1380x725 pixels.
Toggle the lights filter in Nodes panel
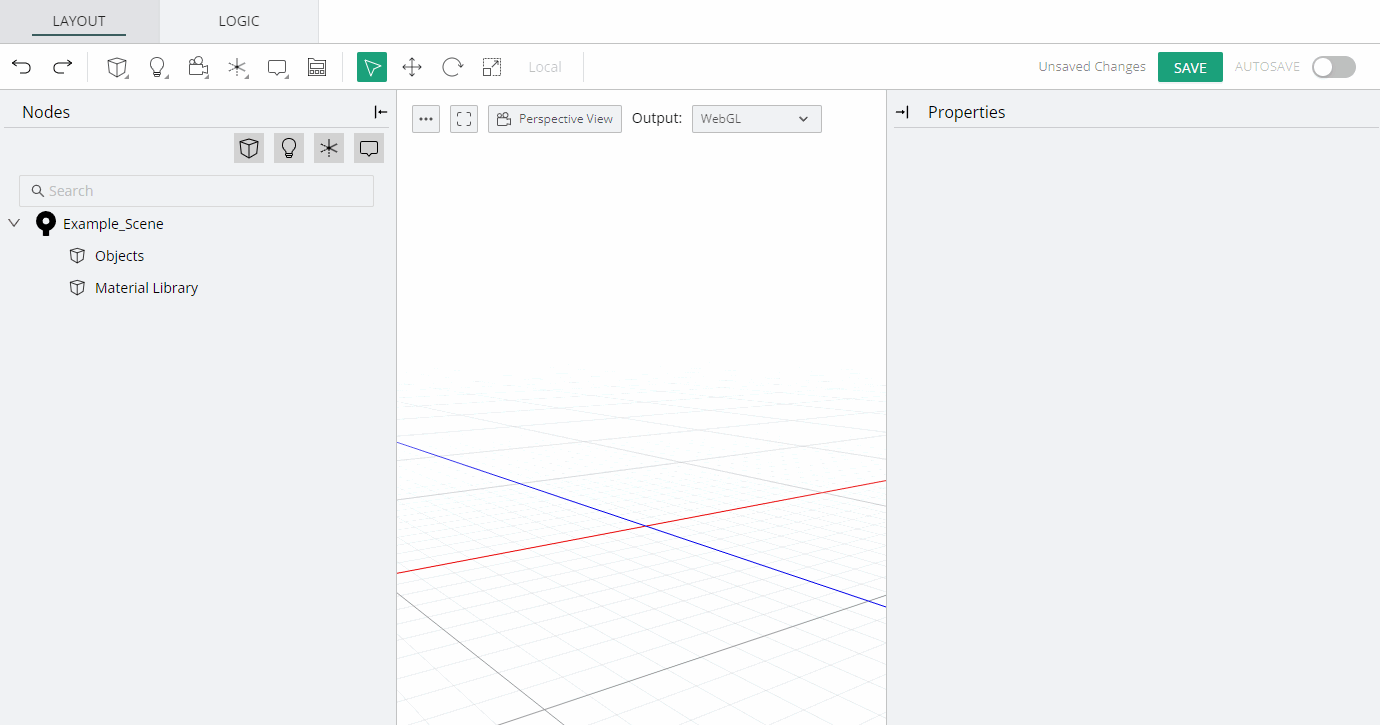pyautogui.click(x=289, y=148)
